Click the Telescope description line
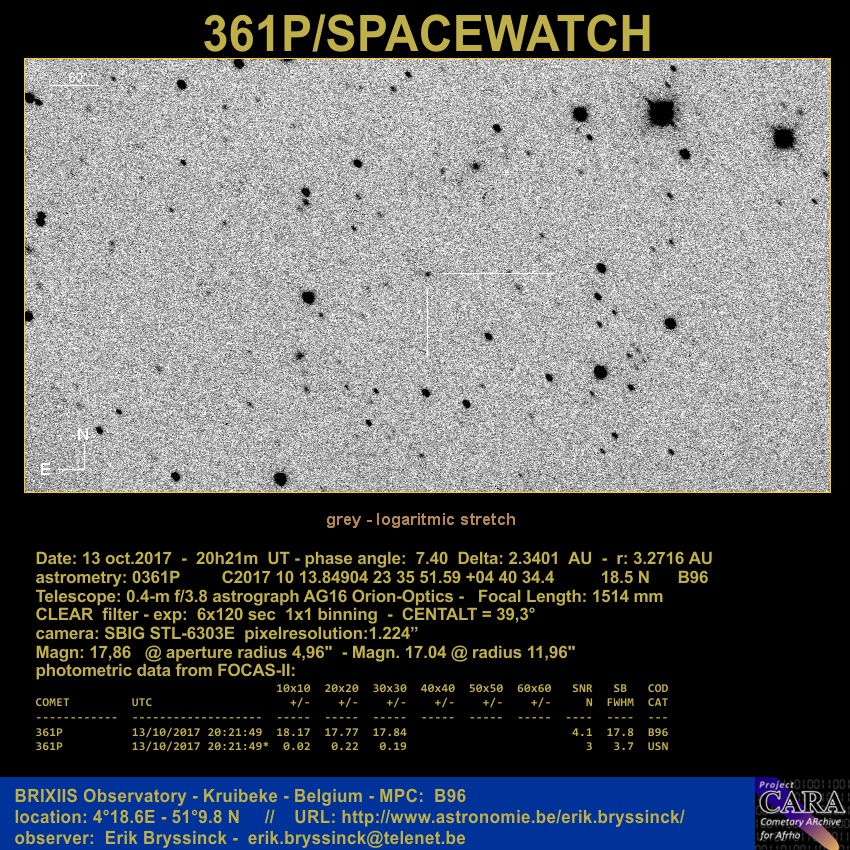This screenshot has height=850, width=850. [349, 596]
